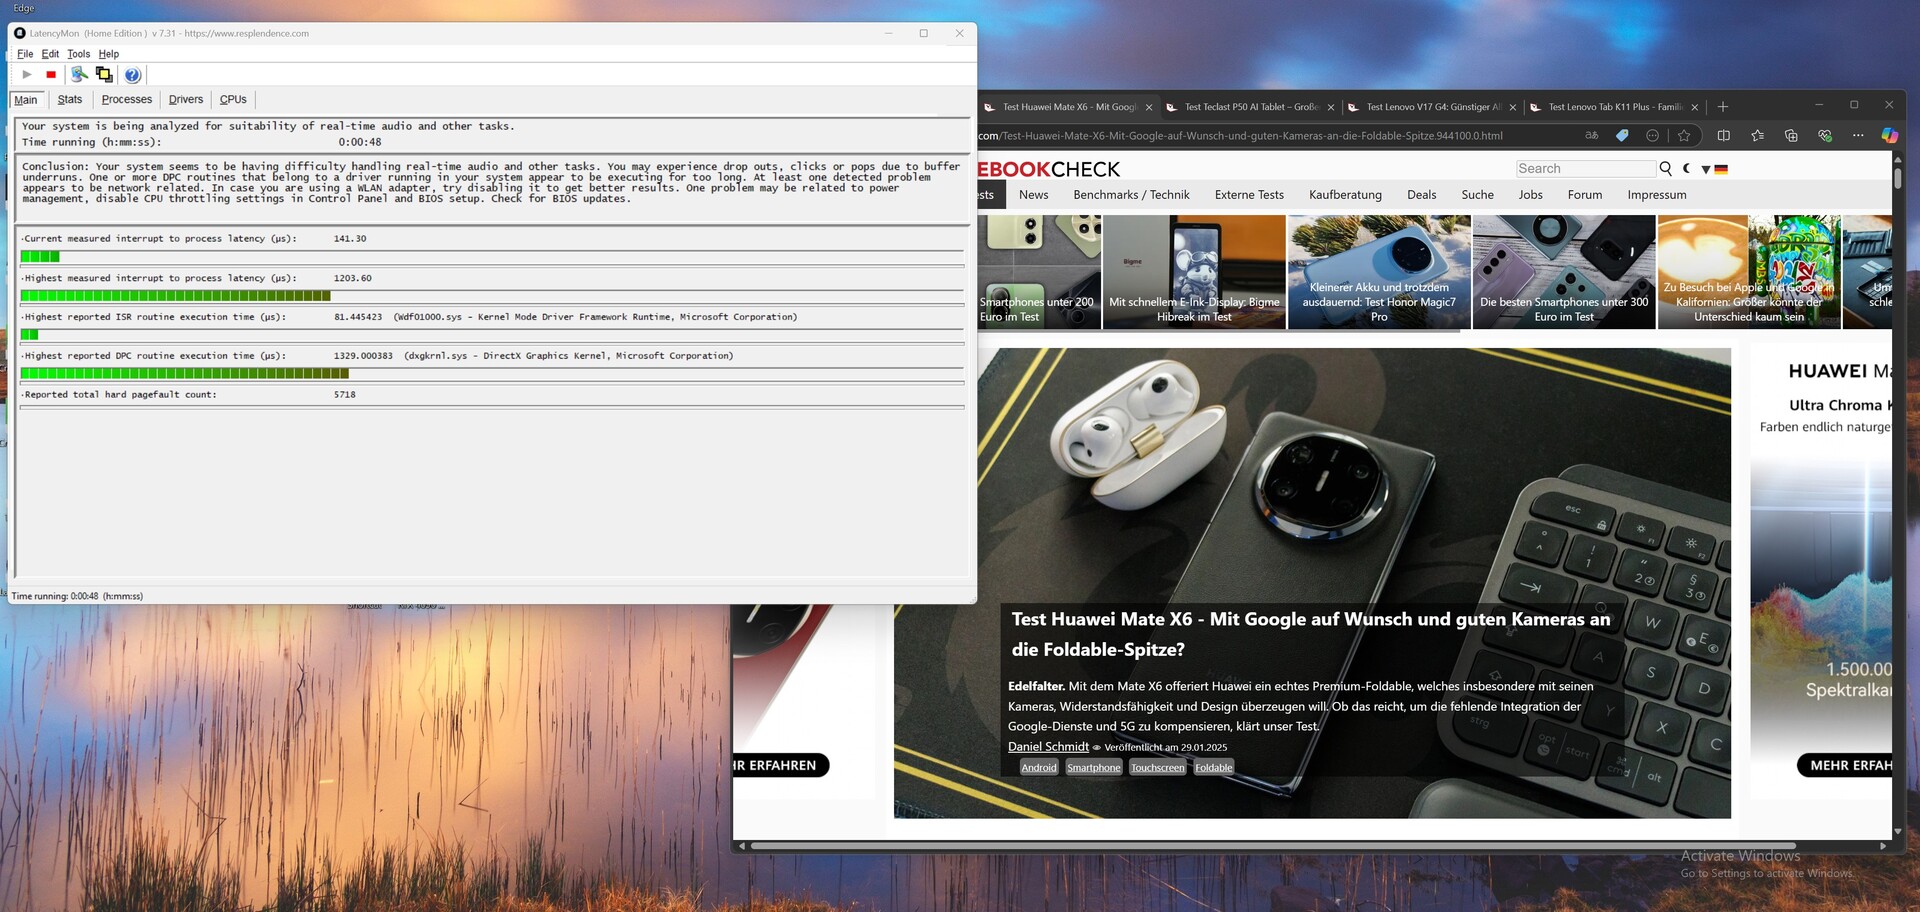Viewport: 1920px width, 912px height.
Task: Open LatencyMon help with blue question icon
Action: 132,75
